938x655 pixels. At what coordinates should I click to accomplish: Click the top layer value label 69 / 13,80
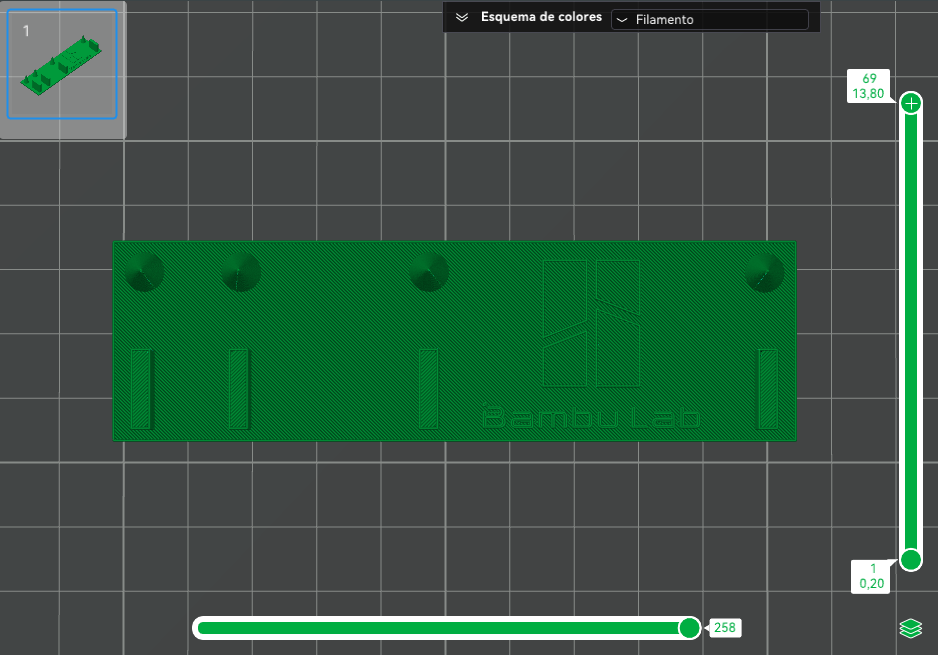click(x=868, y=86)
